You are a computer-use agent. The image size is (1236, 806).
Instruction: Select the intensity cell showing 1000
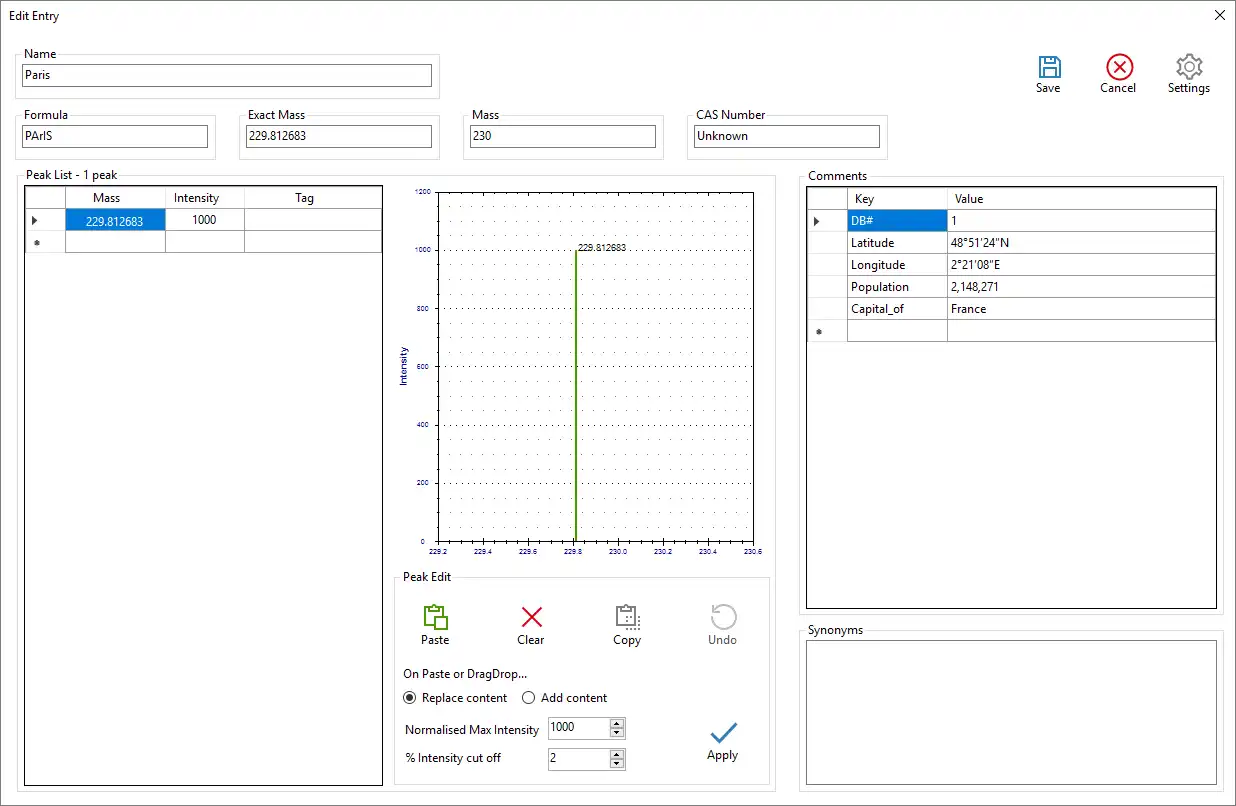coord(205,220)
